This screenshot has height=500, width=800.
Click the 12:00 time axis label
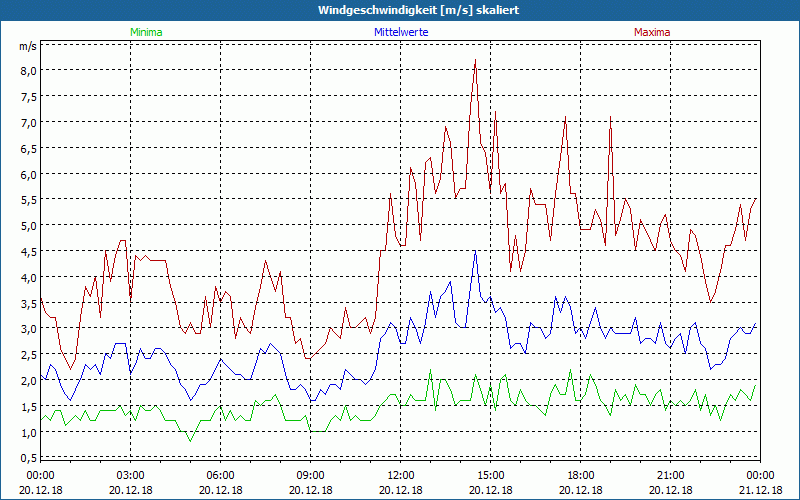[x=401, y=476]
